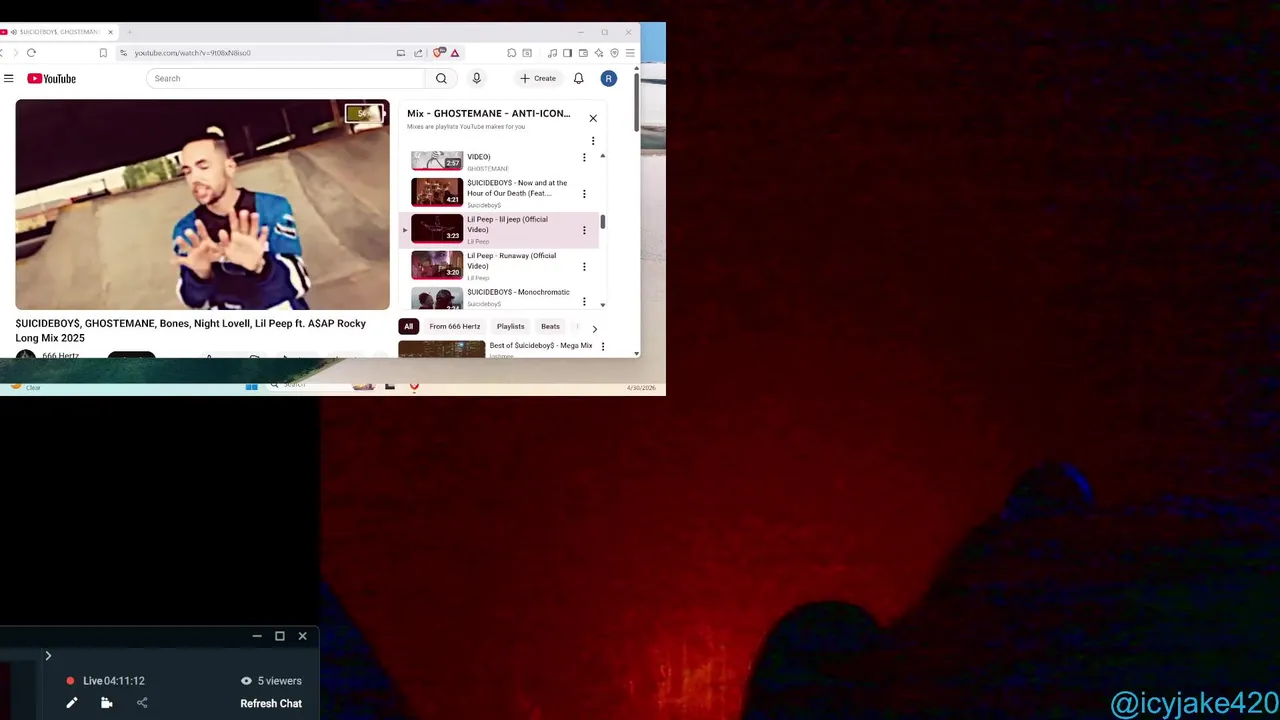Open options for $UICIDEBOY$ Monochromatic track

click(584, 300)
